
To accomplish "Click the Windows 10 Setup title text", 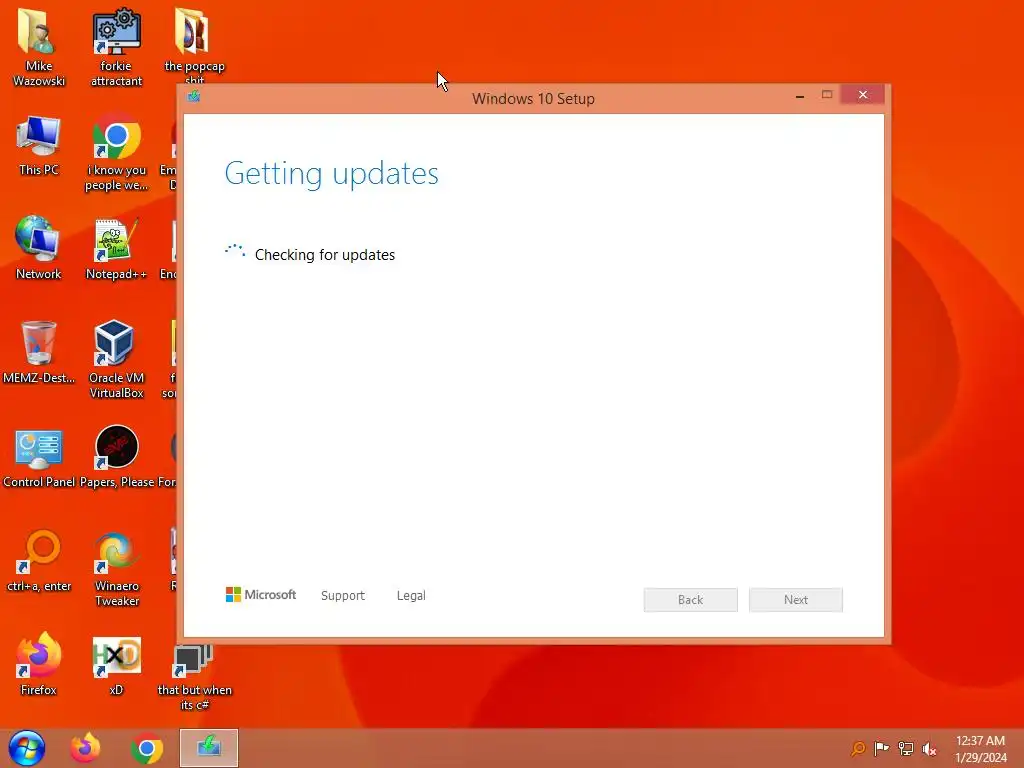I will (533, 99).
